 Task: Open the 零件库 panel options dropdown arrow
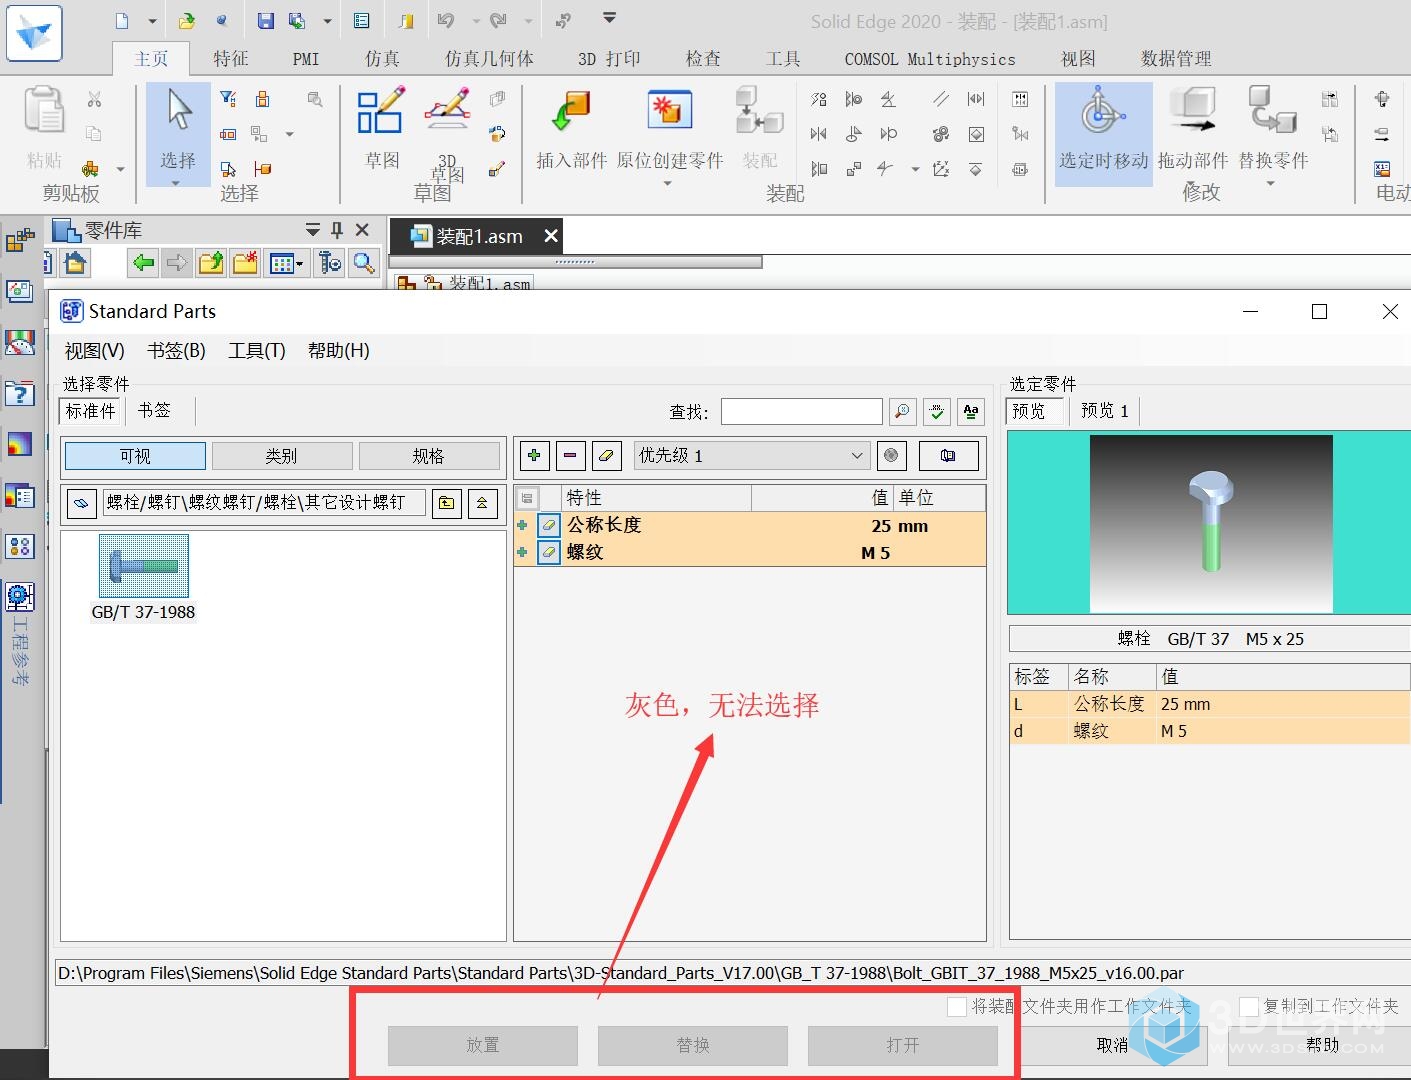(x=312, y=230)
